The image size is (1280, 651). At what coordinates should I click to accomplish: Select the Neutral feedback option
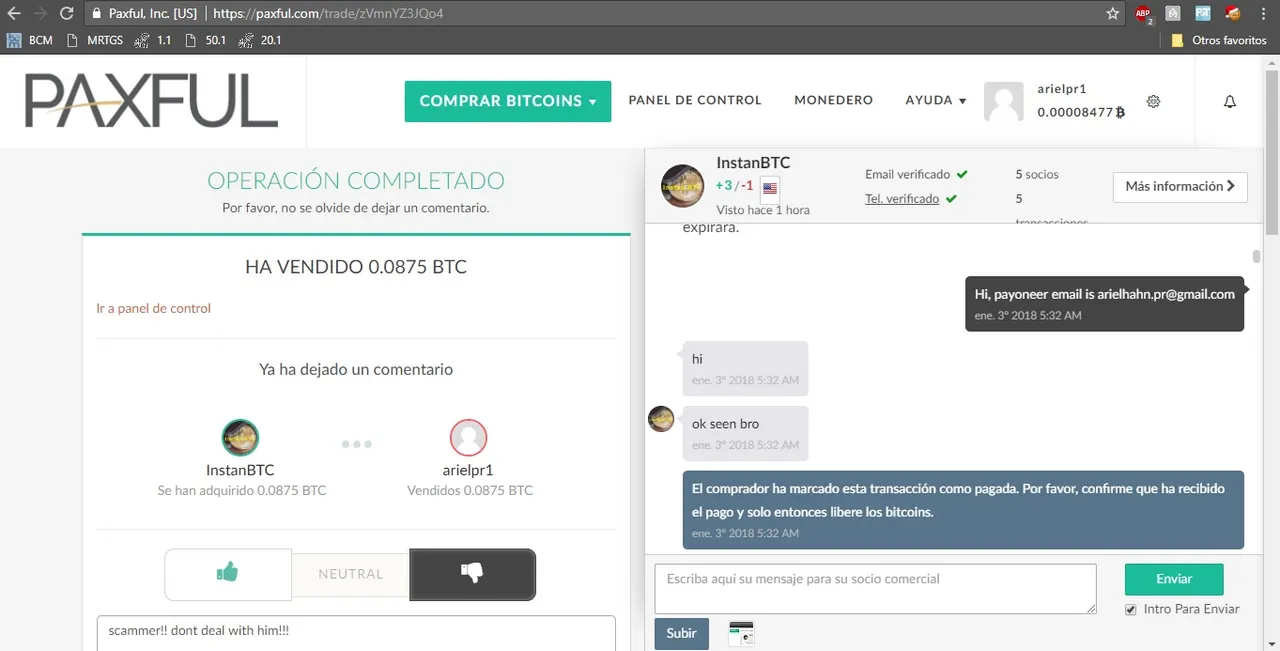pyautogui.click(x=351, y=574)
